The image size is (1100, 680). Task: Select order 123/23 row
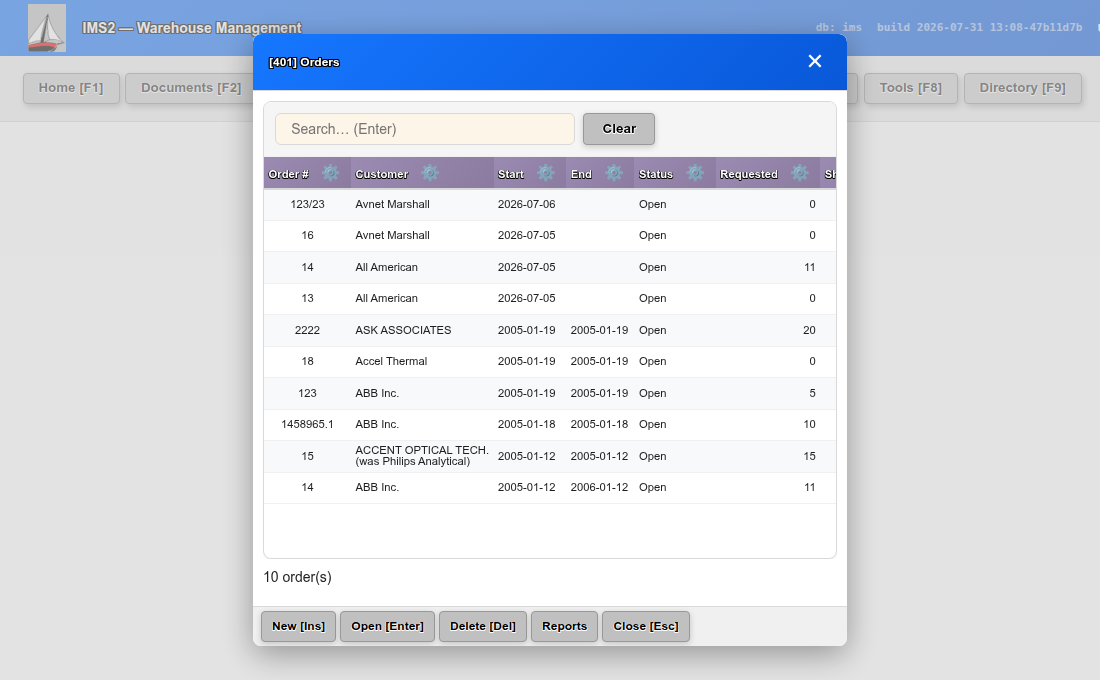[550, 204]
